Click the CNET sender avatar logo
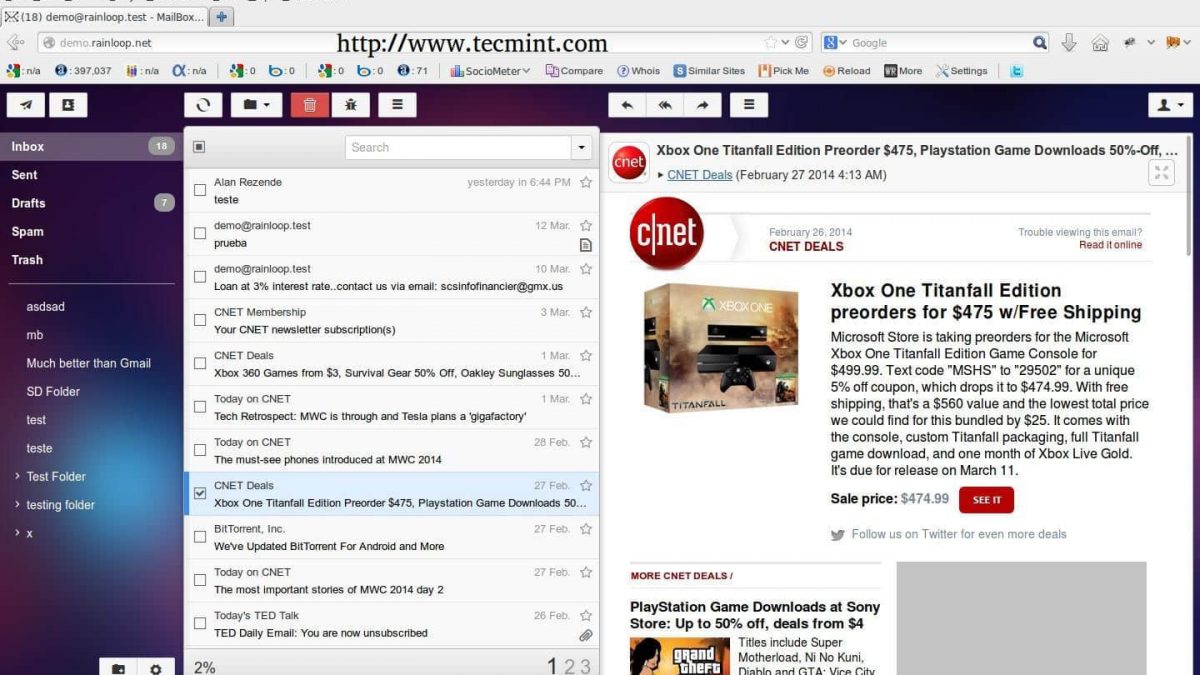Screen dimensions: 1200x675 click(629, 162)
